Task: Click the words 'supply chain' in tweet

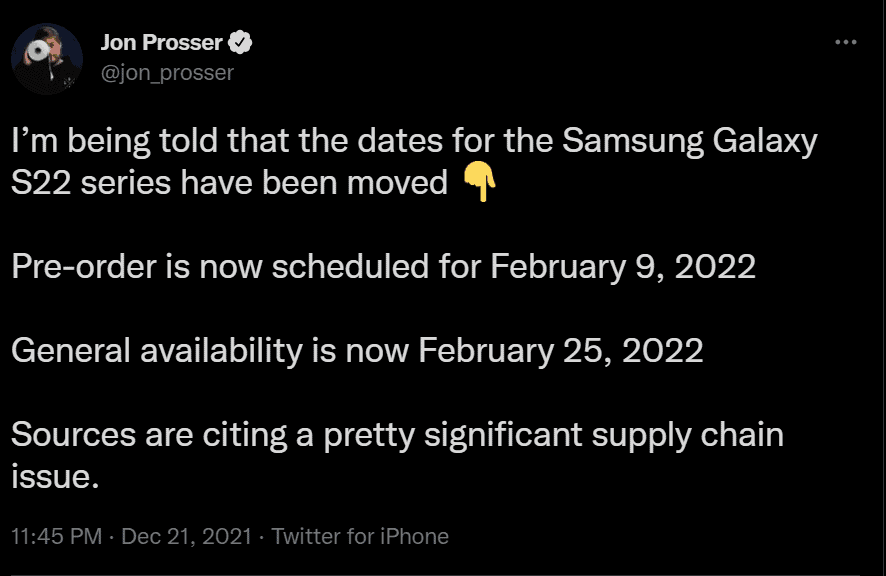Action: point(688,435)
